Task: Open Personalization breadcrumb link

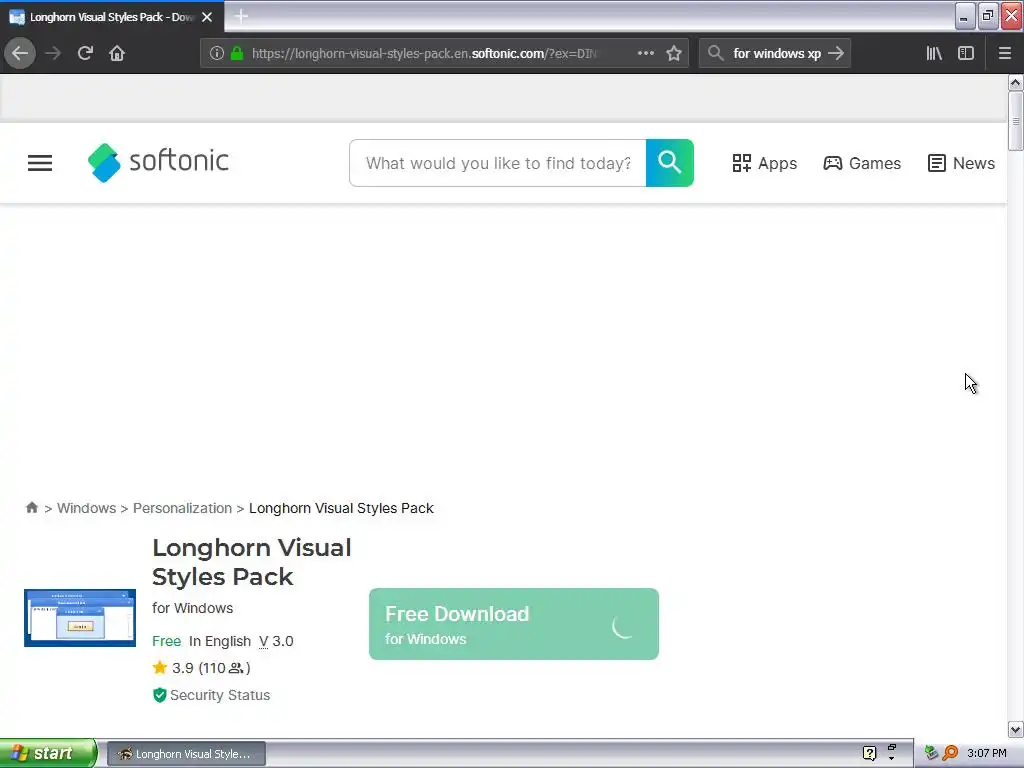Action: pyautogui.click(x=182, y=508)
